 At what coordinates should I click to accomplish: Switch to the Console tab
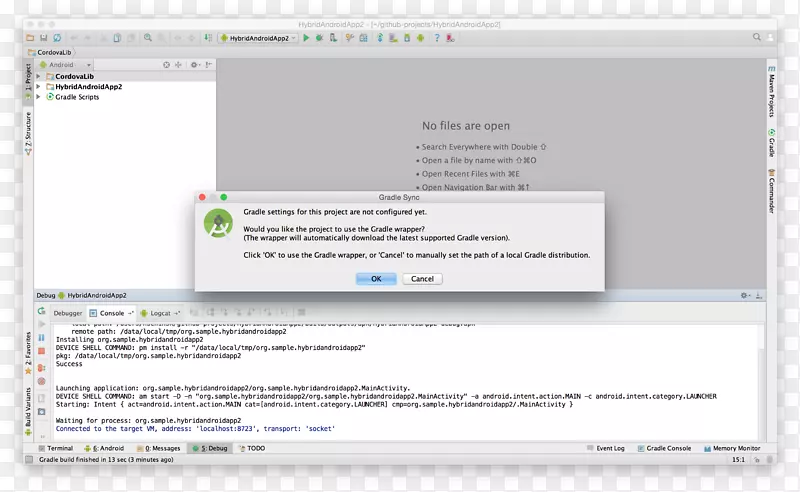pos(111,313)
